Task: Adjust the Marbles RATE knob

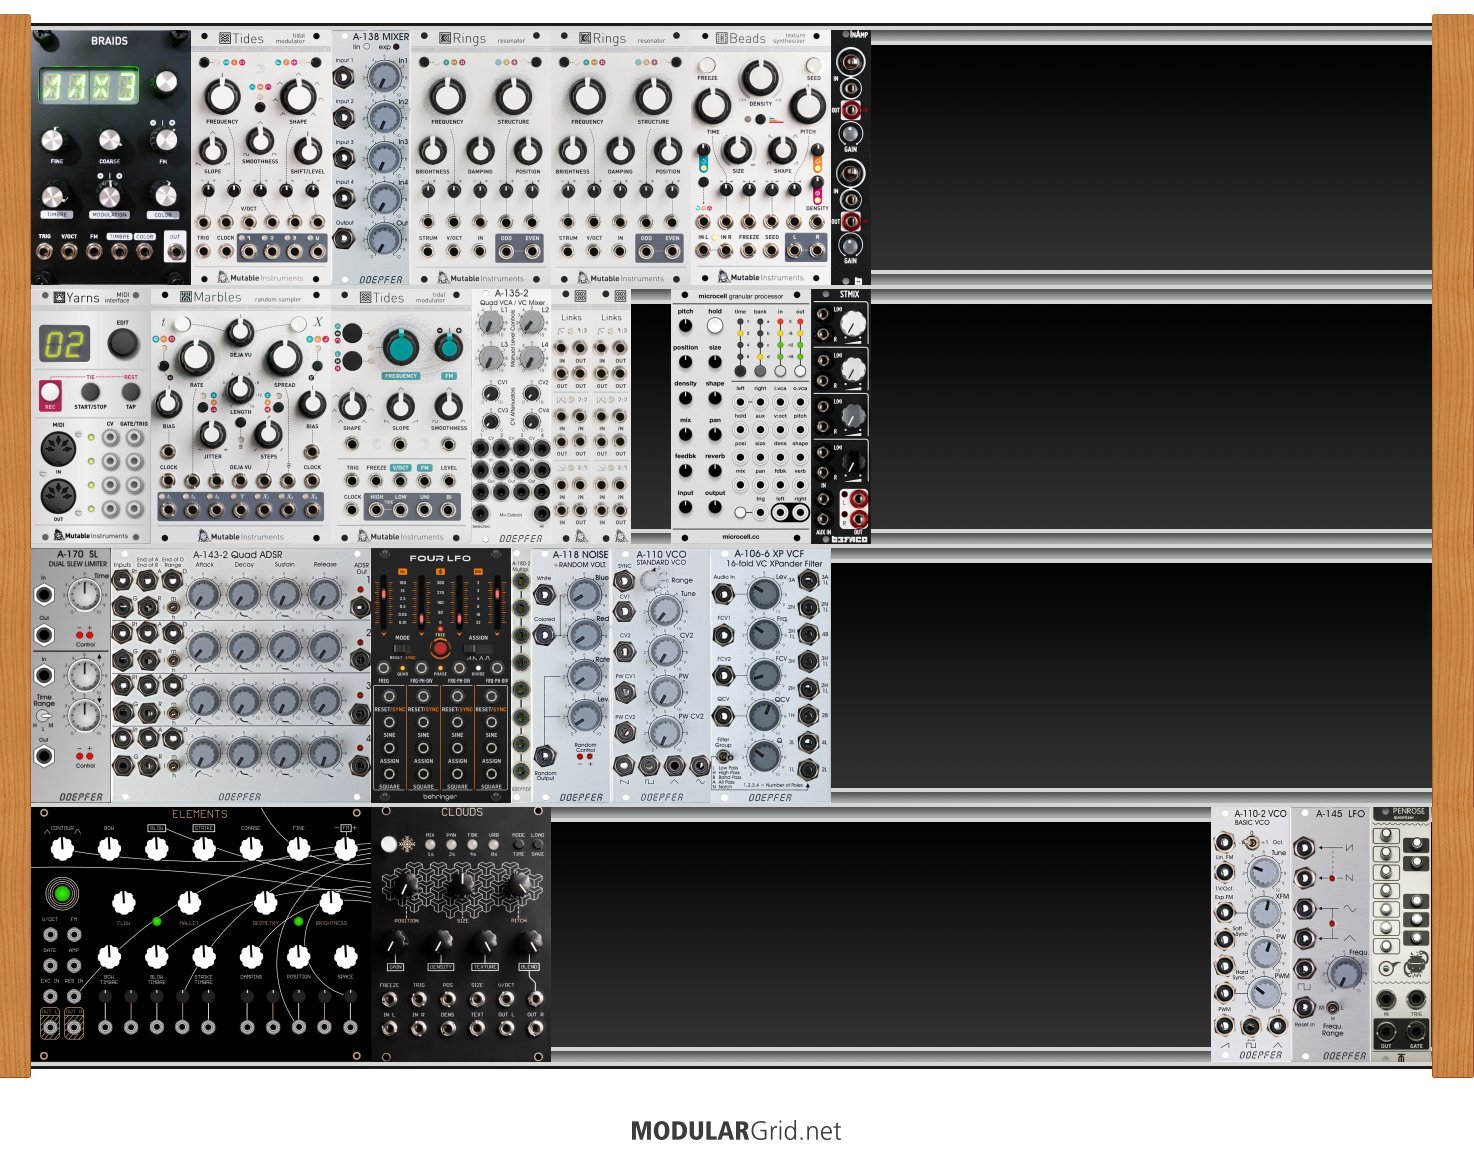Action: coord(196,357)
